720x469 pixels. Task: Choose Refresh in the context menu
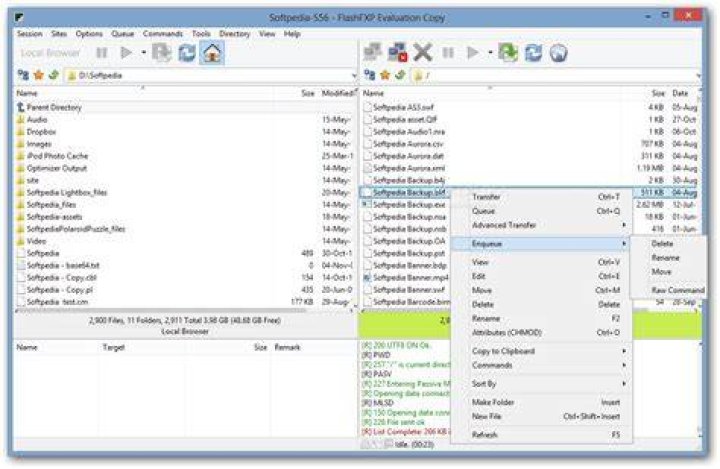pyautogui.click(x=541, y=435)
